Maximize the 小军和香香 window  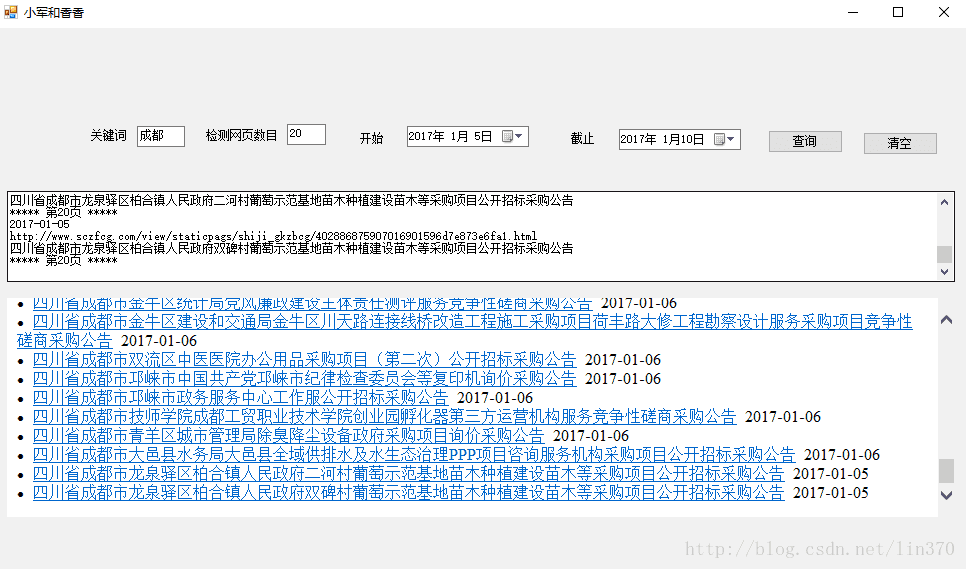click(x=898, y=12)
